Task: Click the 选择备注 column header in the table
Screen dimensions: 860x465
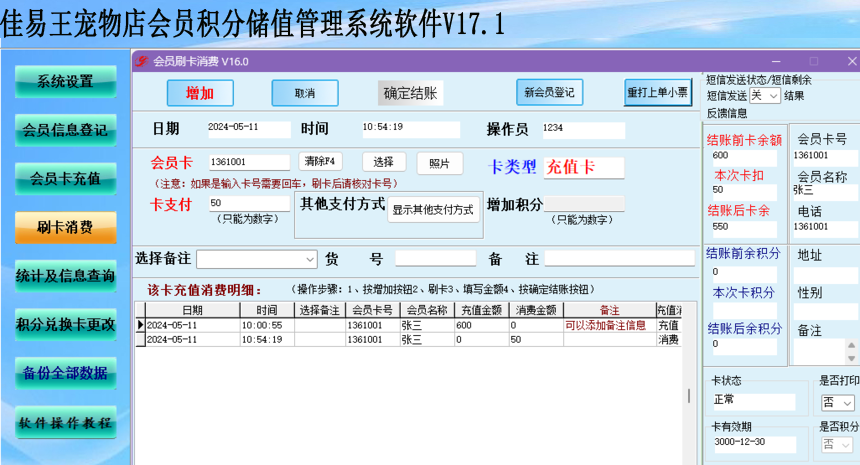Action: coord(320,310)
